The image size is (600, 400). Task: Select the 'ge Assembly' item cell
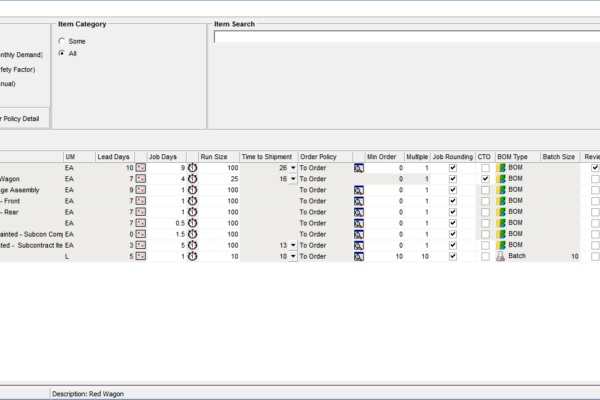pyautogui.click(x=31, y=190)
